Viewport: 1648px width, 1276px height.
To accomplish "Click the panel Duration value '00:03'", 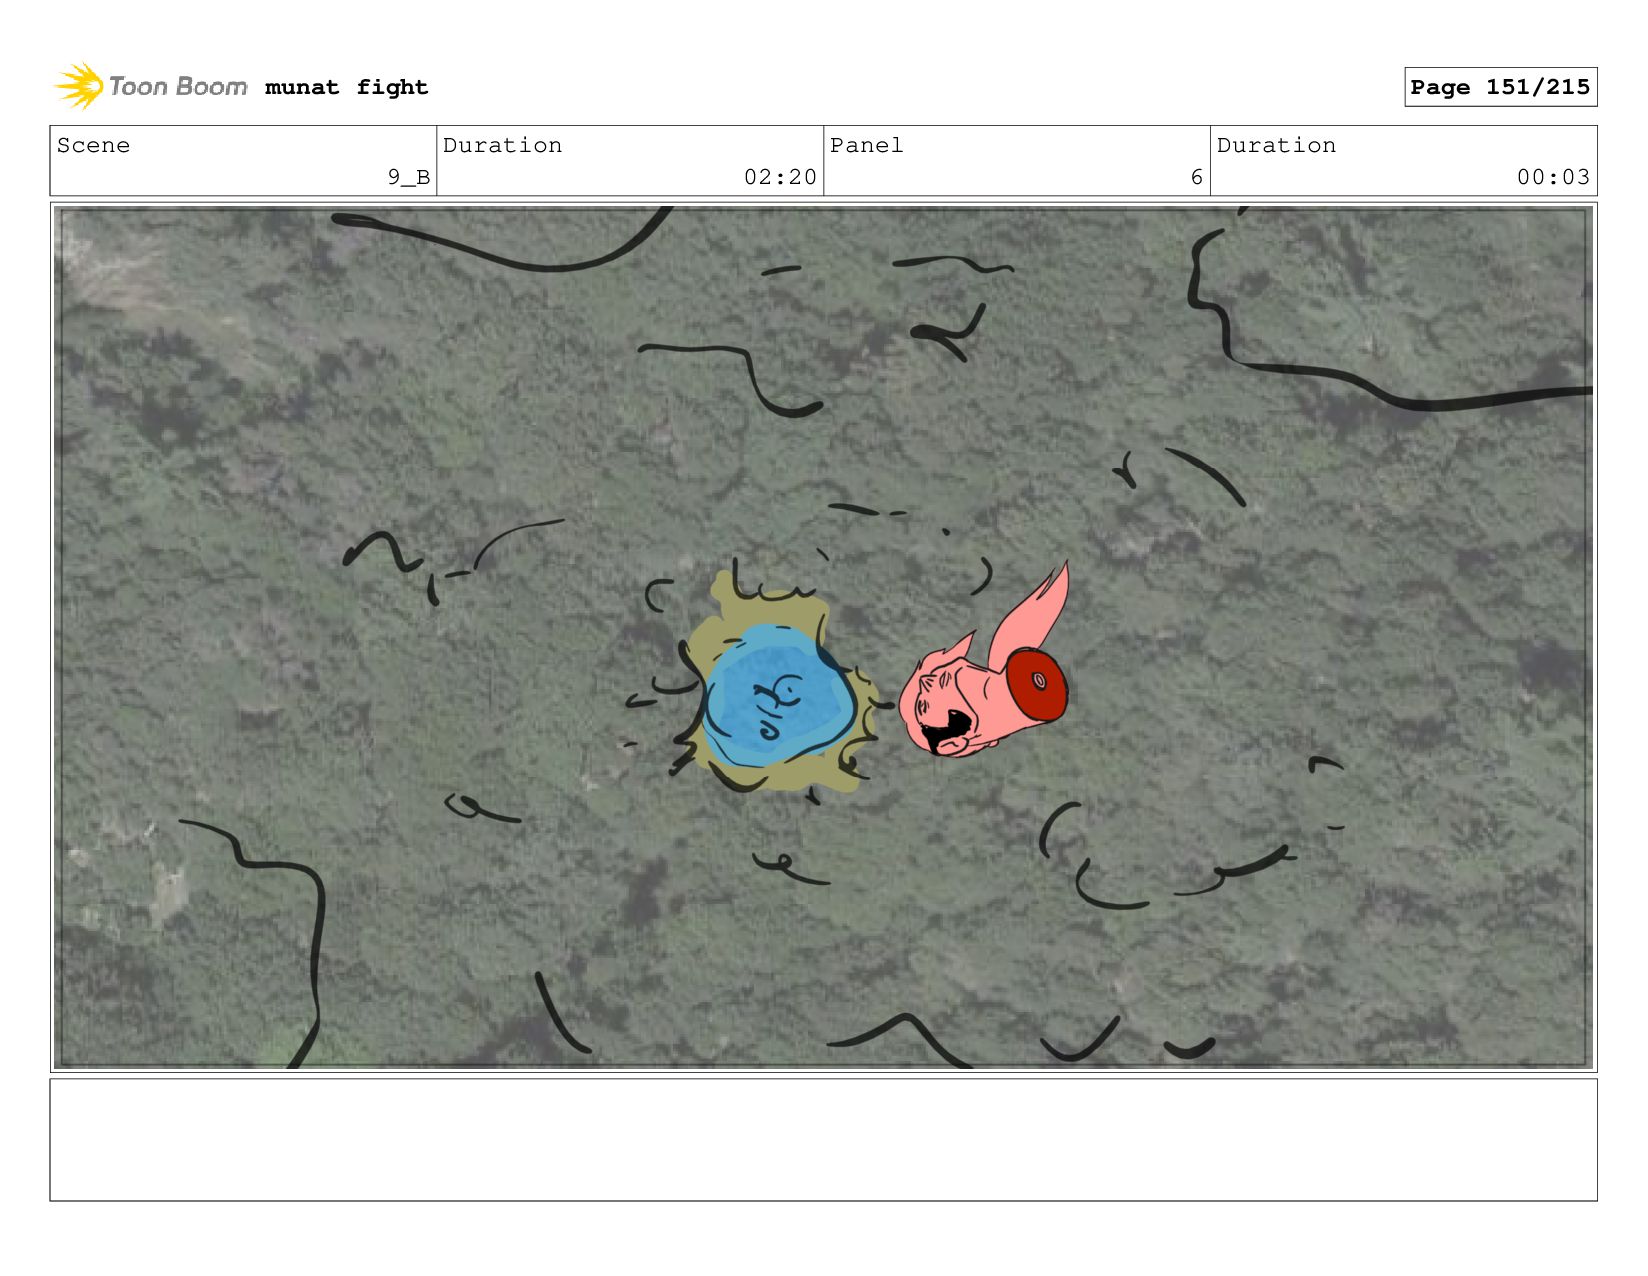I will [1553, 177].
